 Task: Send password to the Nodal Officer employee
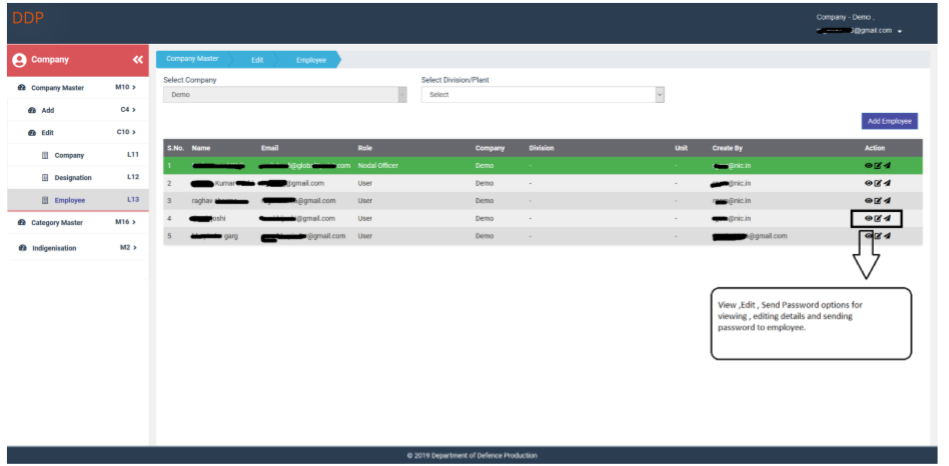[x=887, y=166]
